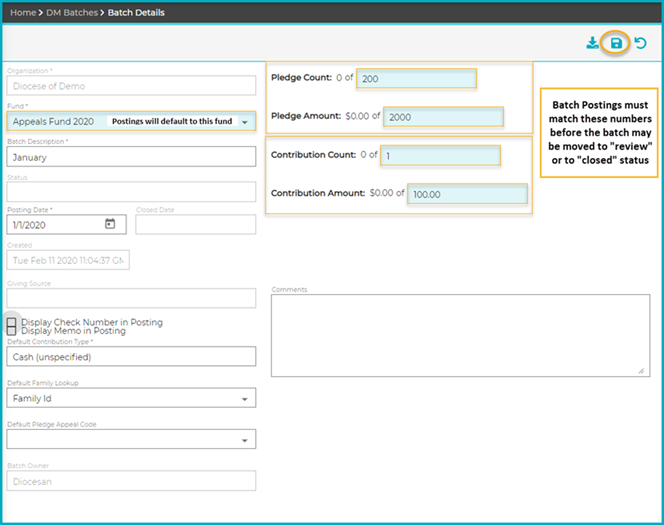Open the Default Pledge Appeal Code dropdown
This screenshot has width=664, height=525.
pyautogui.click(x=245, y=440)
